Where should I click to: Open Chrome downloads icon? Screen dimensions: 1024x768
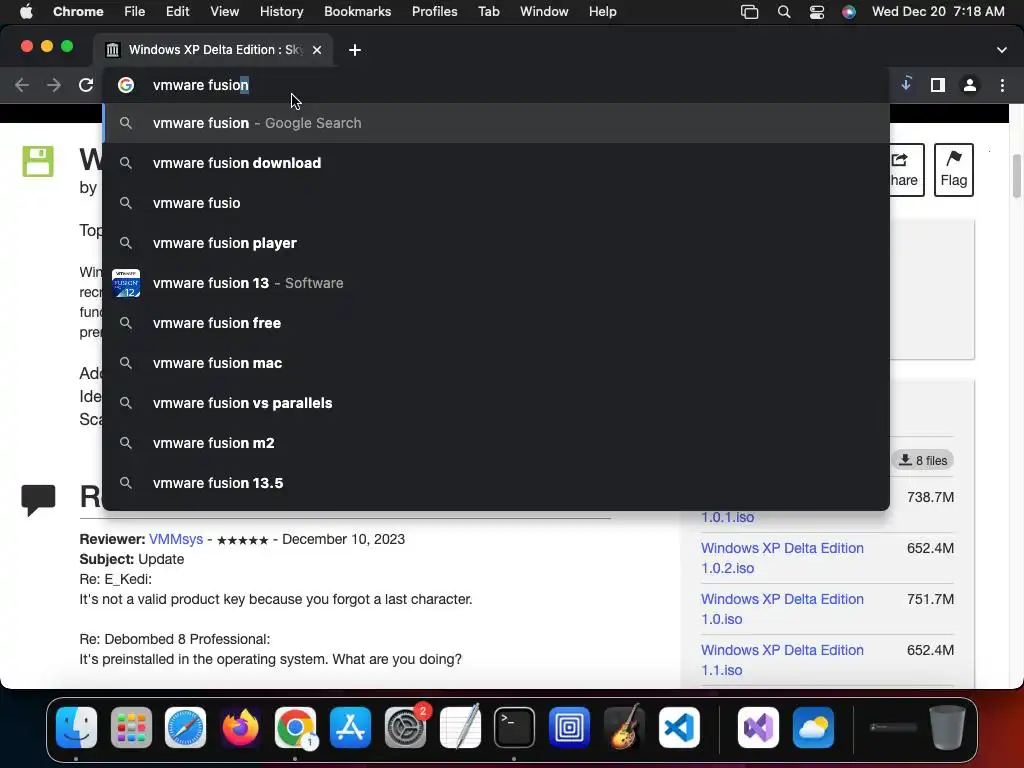point(906,84)
